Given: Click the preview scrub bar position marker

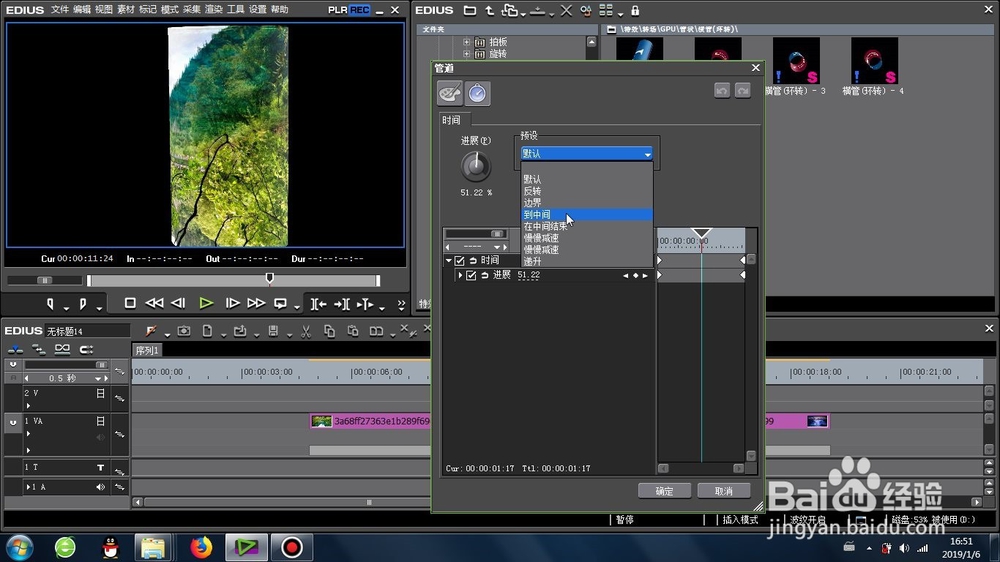Looking at the screenshot, I should 270,278.
